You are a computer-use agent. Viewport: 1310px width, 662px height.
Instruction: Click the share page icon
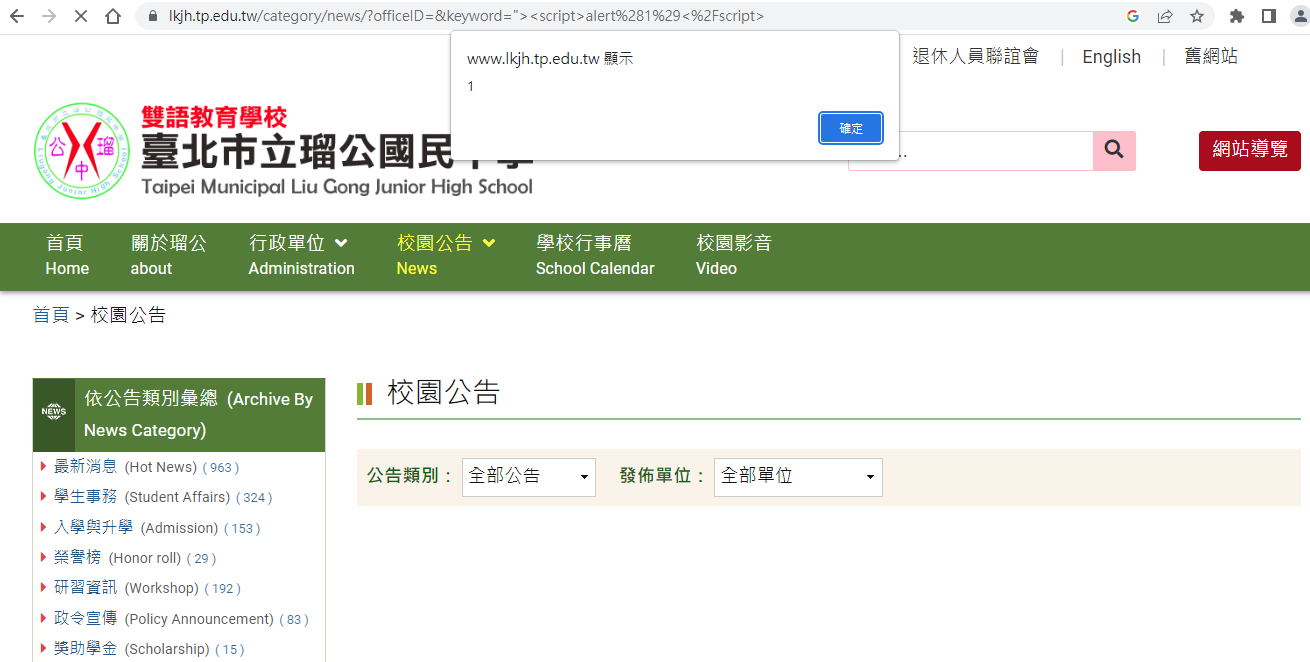(x=1165, y=16)
